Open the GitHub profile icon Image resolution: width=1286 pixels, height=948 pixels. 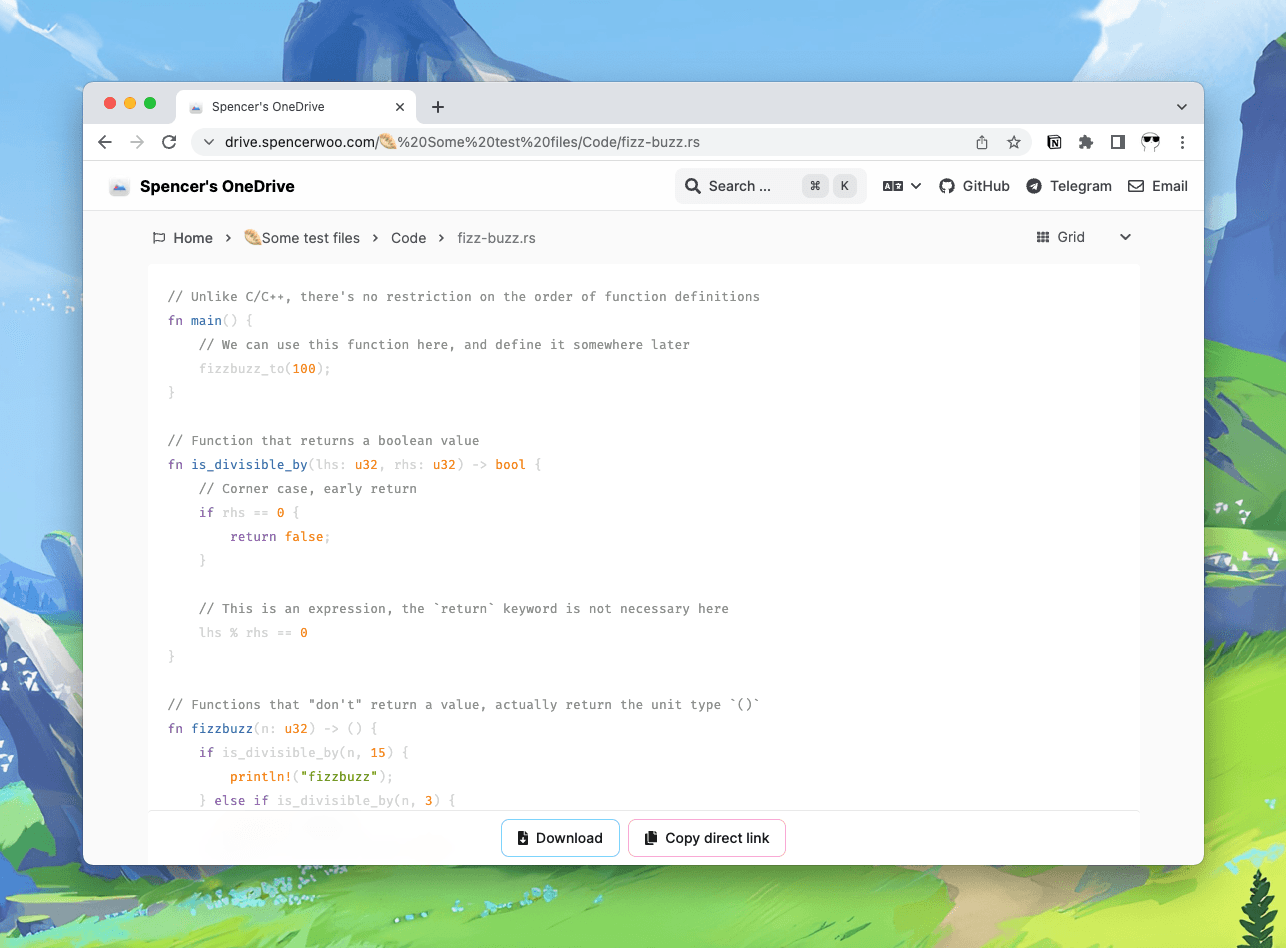(947, 186)
